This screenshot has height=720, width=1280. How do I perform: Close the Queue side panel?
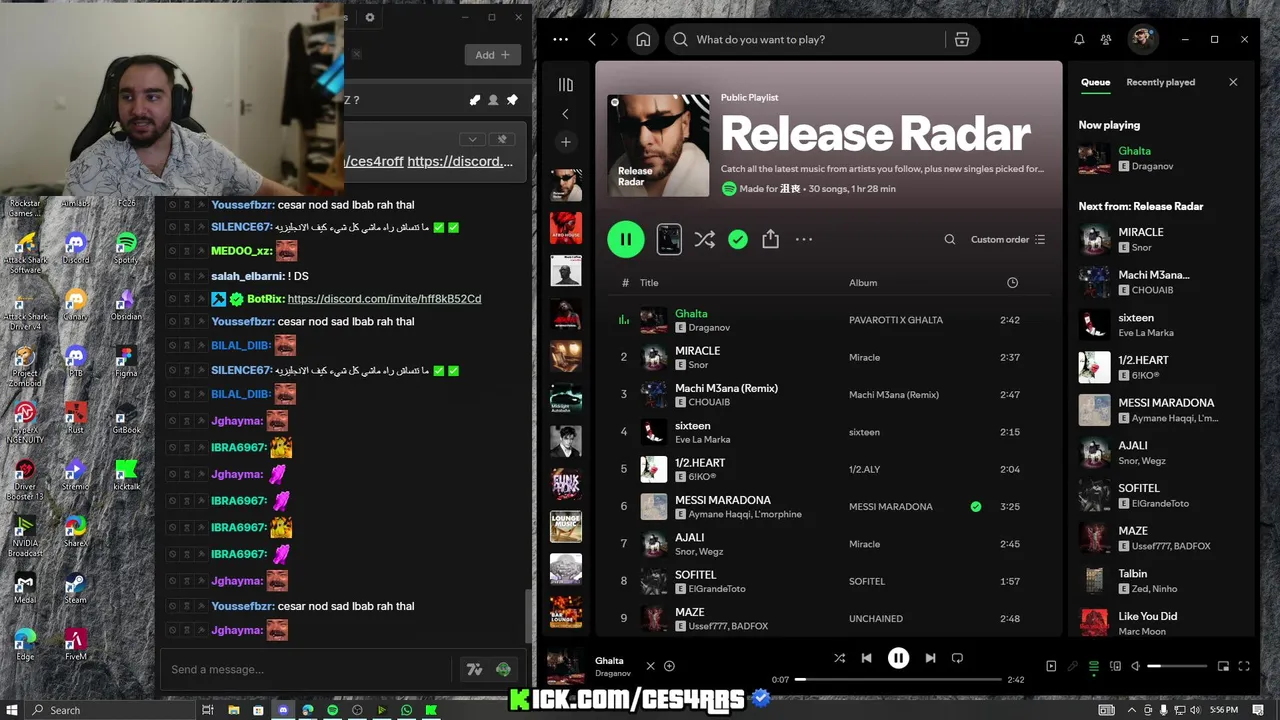point(1233,82)
